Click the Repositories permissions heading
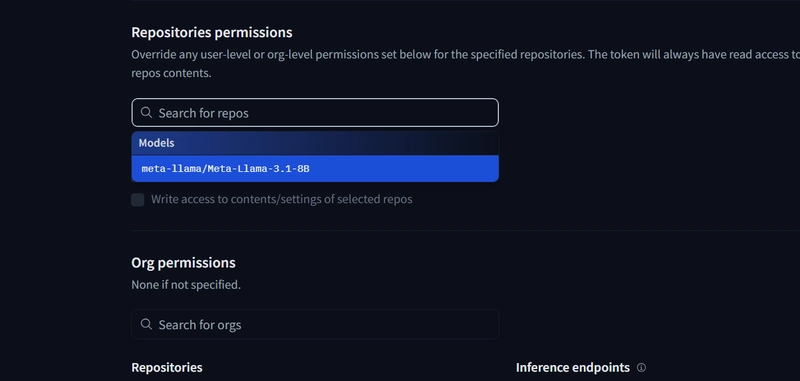 [x=212, y=32]
